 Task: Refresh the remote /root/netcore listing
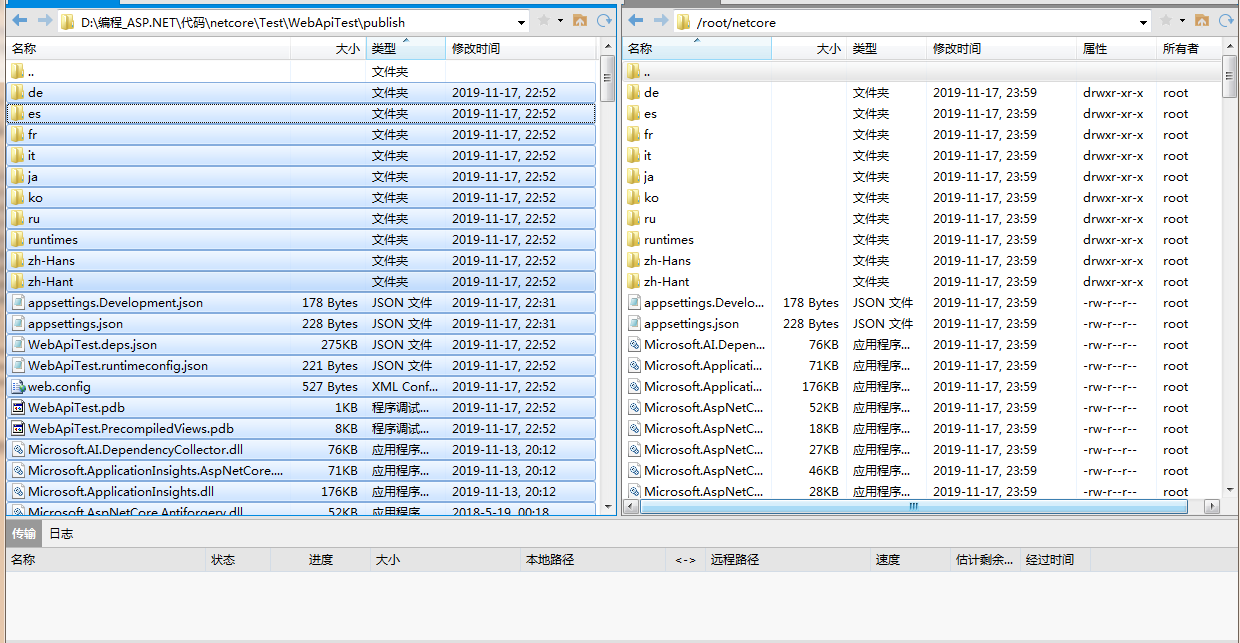pos(1225,21)
